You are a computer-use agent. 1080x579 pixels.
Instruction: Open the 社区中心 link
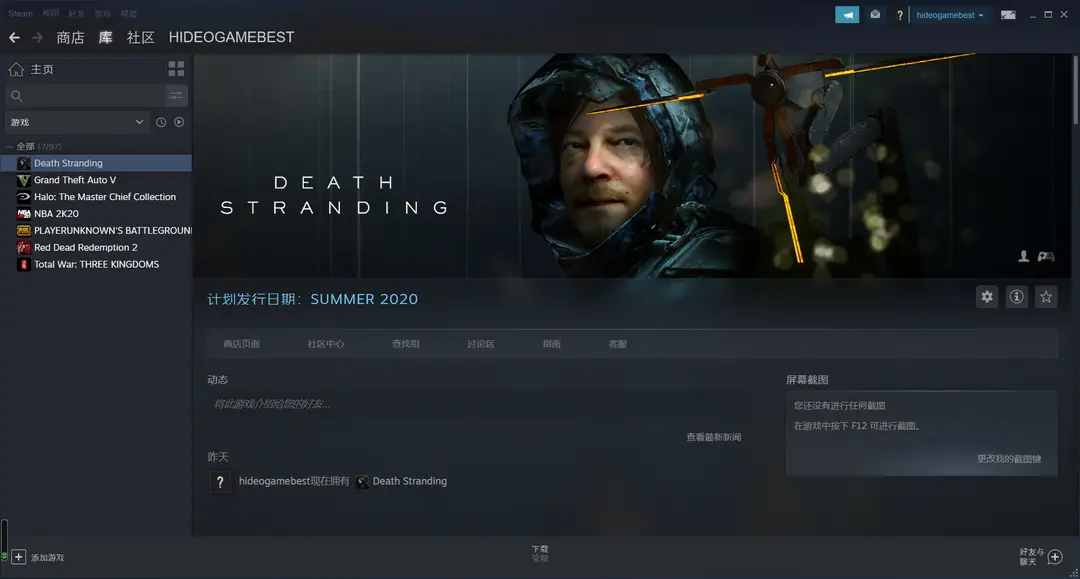(326, 344)
